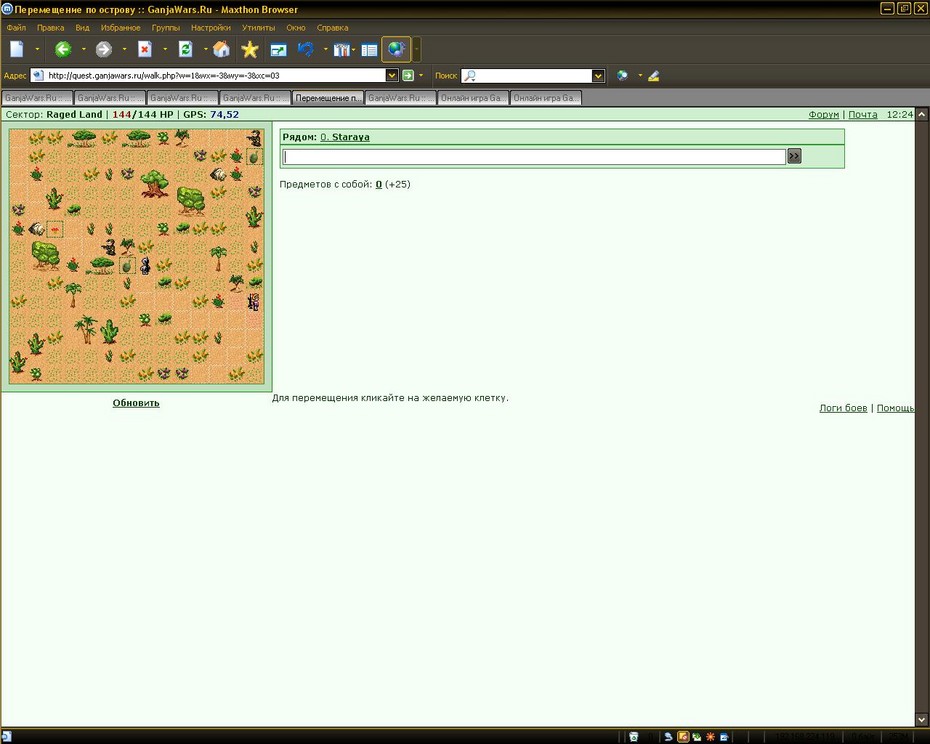Open the Stop button dropdown arrow
The height and width of the screenshot is (744, 930).
tap(165, 49)
